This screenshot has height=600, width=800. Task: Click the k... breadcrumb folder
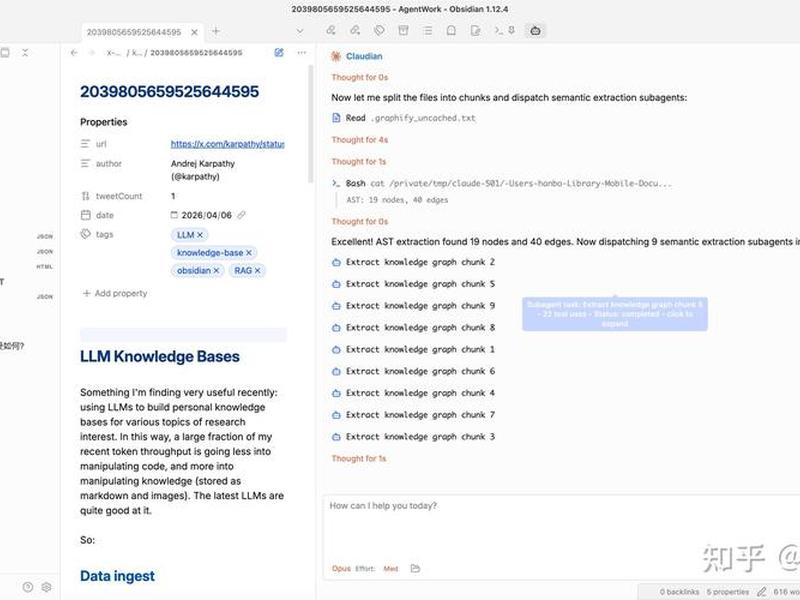point(136,53)
